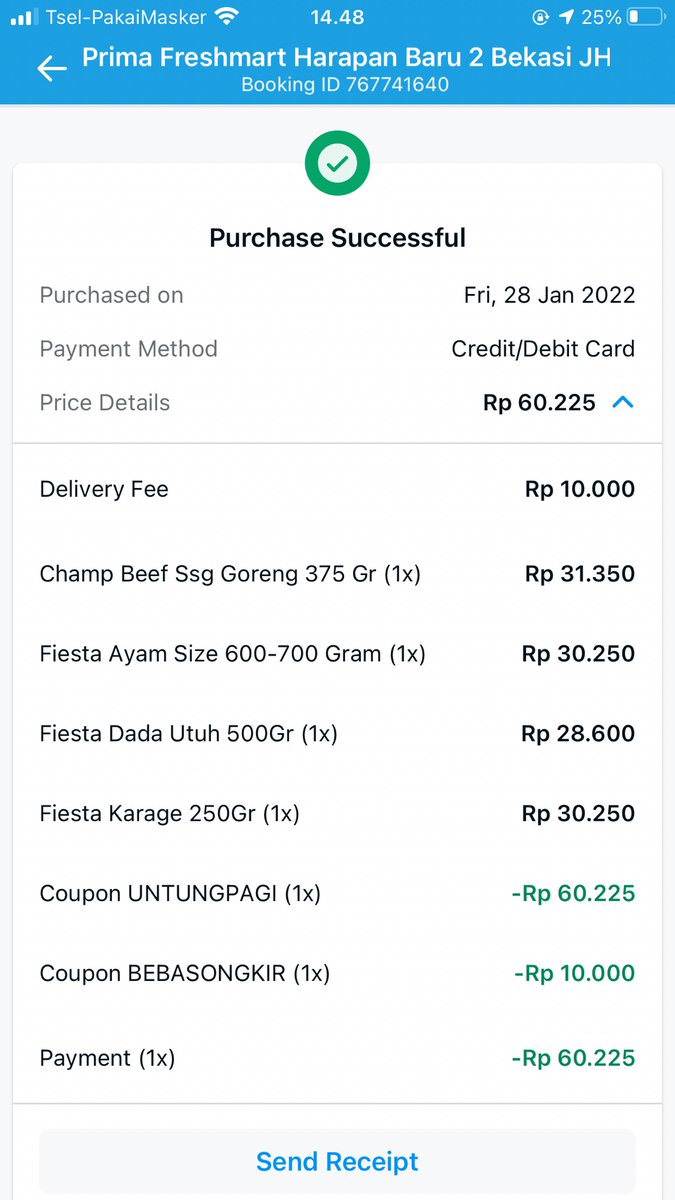
Task: Tap the green success checkmark icon
Action: click(338, 163)
